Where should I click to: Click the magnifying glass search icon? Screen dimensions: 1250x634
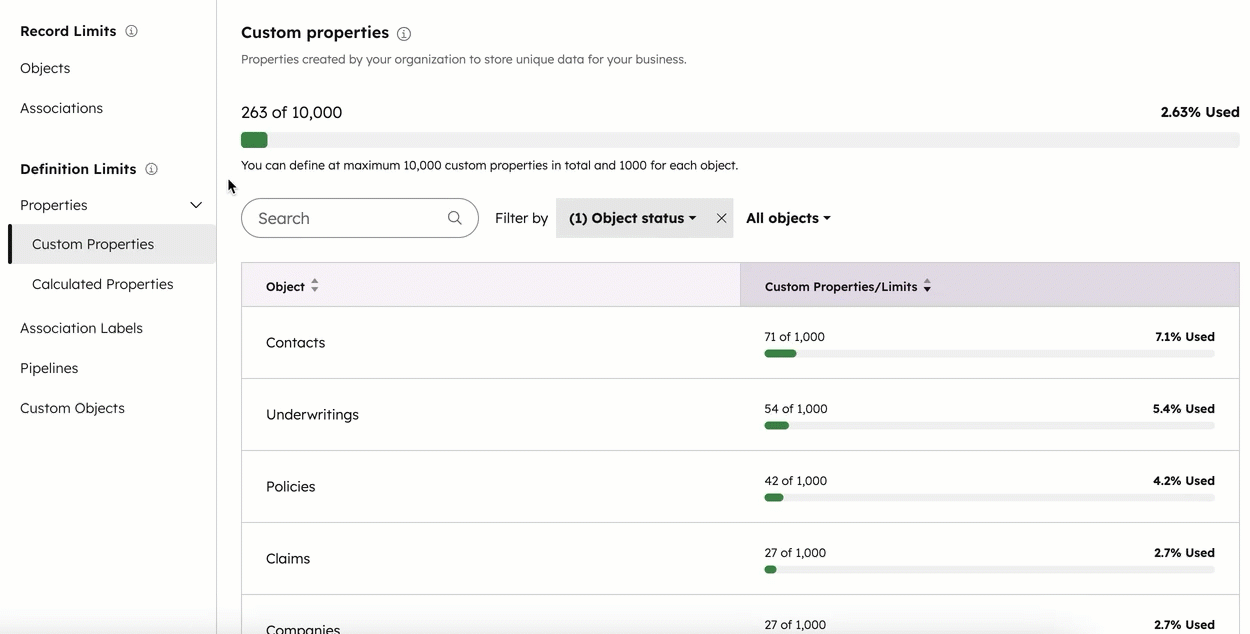[x=454, y=217]
